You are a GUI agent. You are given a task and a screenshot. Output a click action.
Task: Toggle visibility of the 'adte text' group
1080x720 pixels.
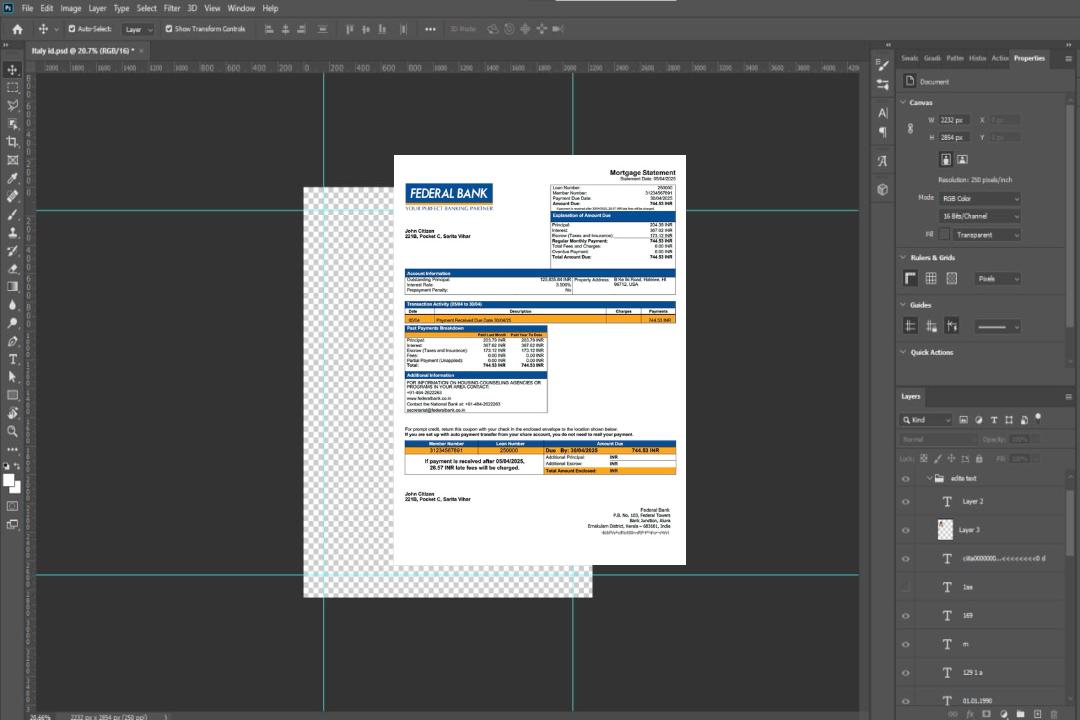click(906, 479)
